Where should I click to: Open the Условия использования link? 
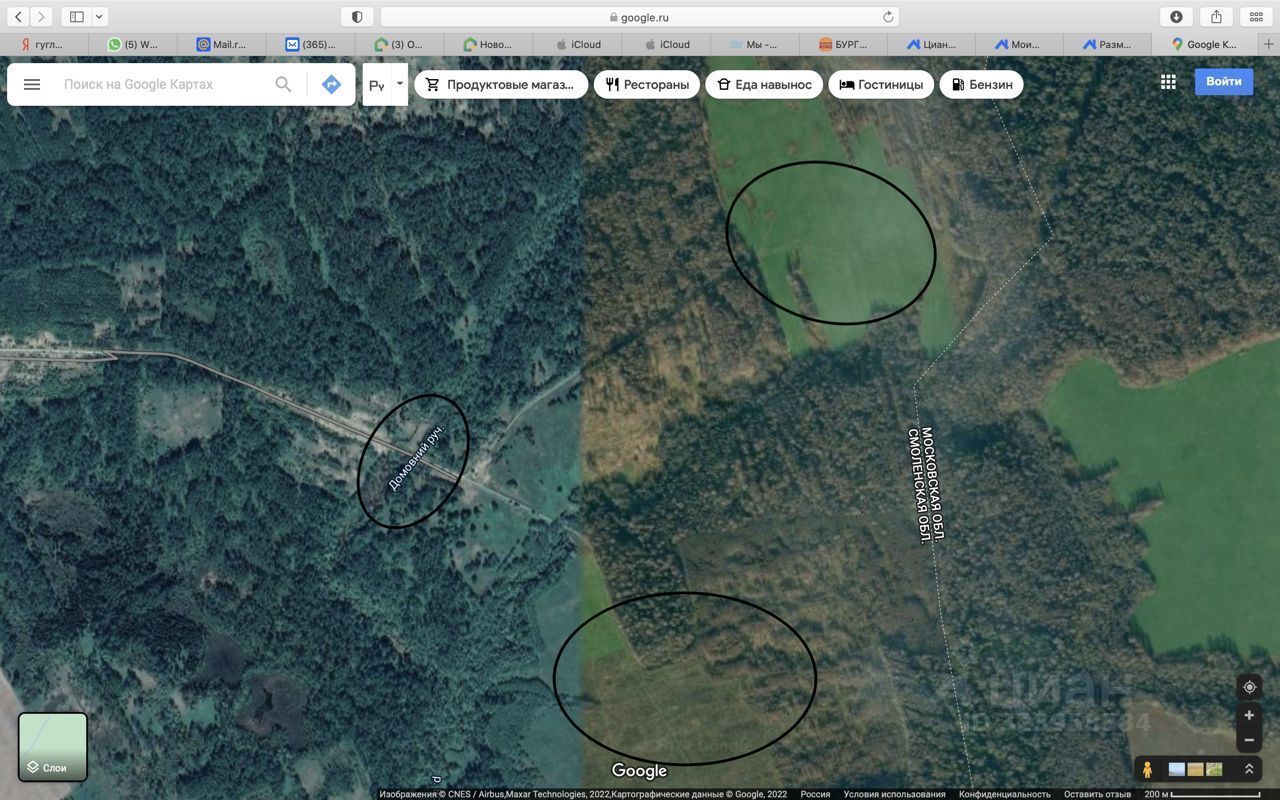pos(894,794)
